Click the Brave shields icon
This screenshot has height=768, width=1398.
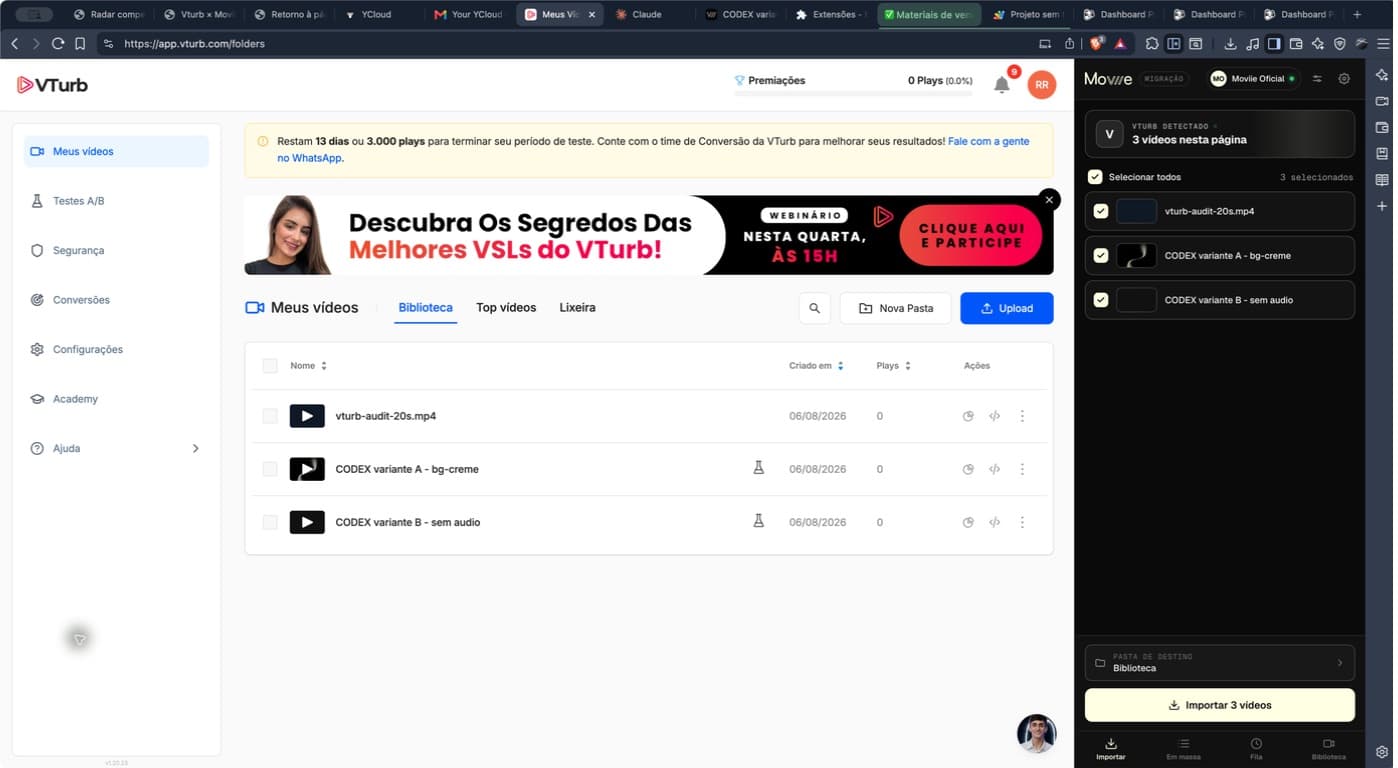point(1096,44)
